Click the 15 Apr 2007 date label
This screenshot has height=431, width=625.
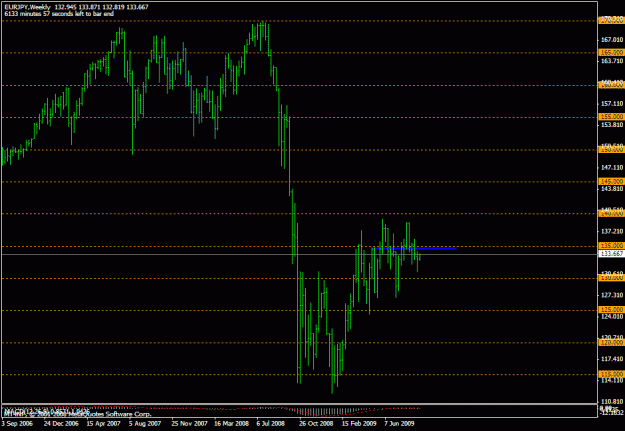coord(103,423)
